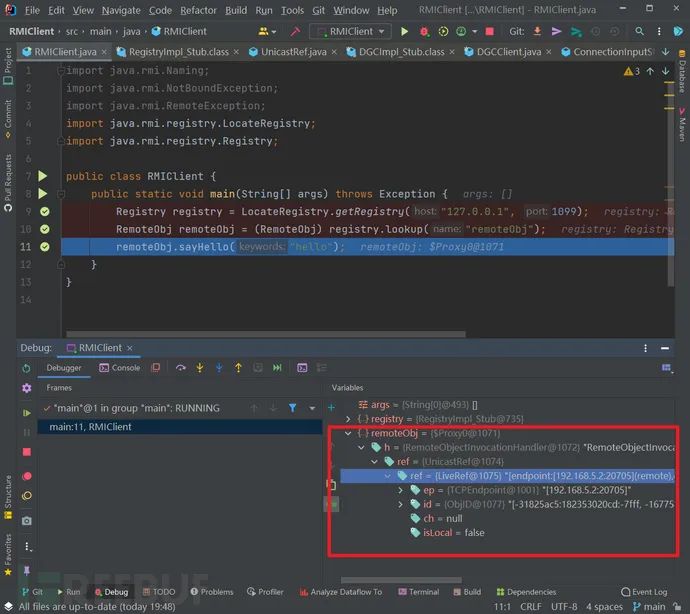Image resolution: width=690 pixels, height=614 pixels.
Task: View all breakpoints
Action: pyautogui.click(x=27, y=476)
